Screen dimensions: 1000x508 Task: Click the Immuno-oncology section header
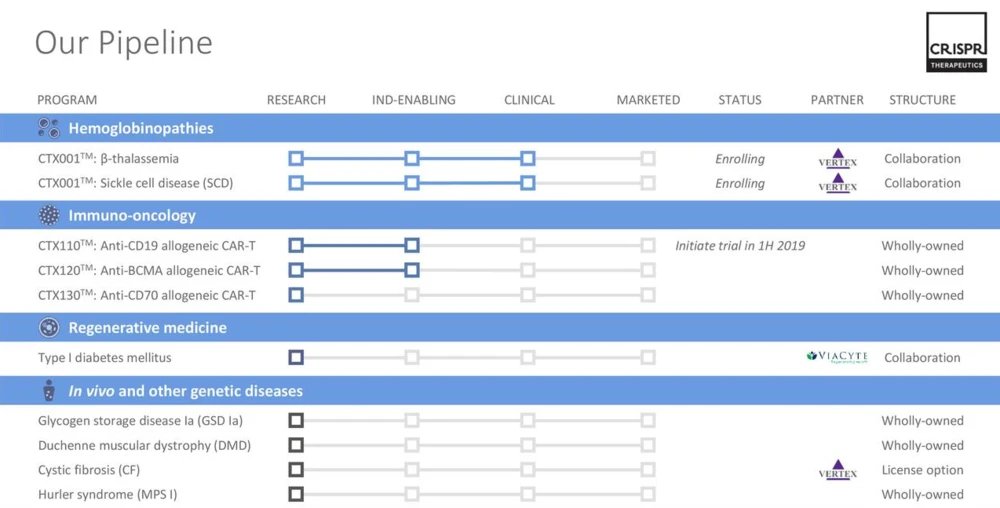(x=132, y=215)
